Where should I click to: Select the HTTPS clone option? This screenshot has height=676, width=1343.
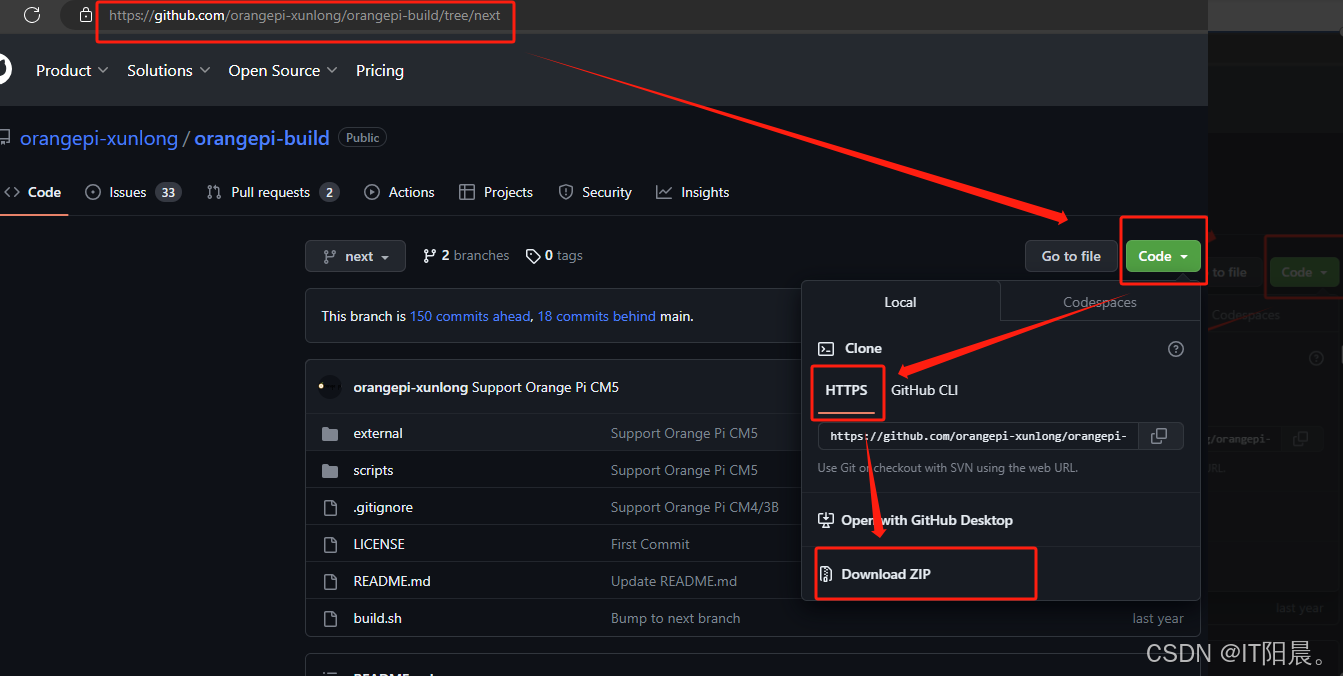pyautogui.click(x=846, y=390)
